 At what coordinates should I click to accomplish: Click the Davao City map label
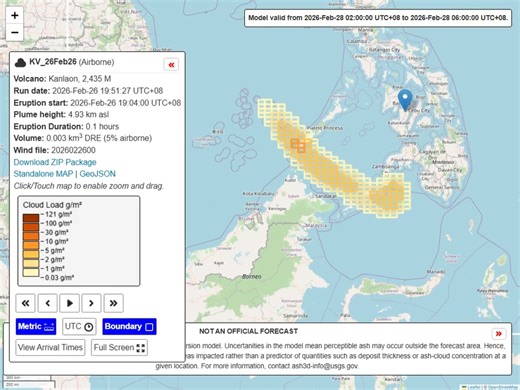450,170
